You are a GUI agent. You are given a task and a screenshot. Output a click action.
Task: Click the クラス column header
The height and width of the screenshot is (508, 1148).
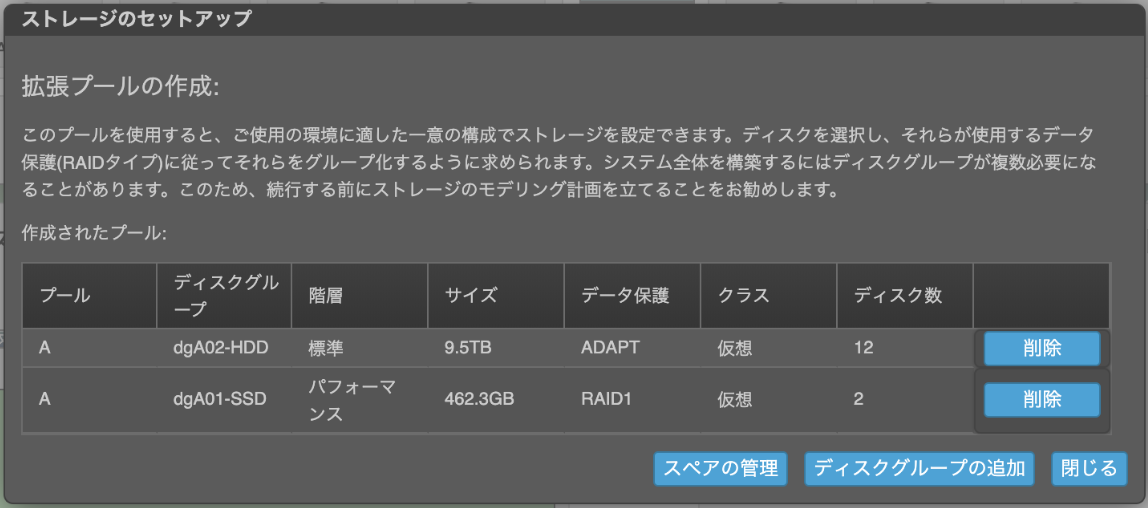(768, 296)
